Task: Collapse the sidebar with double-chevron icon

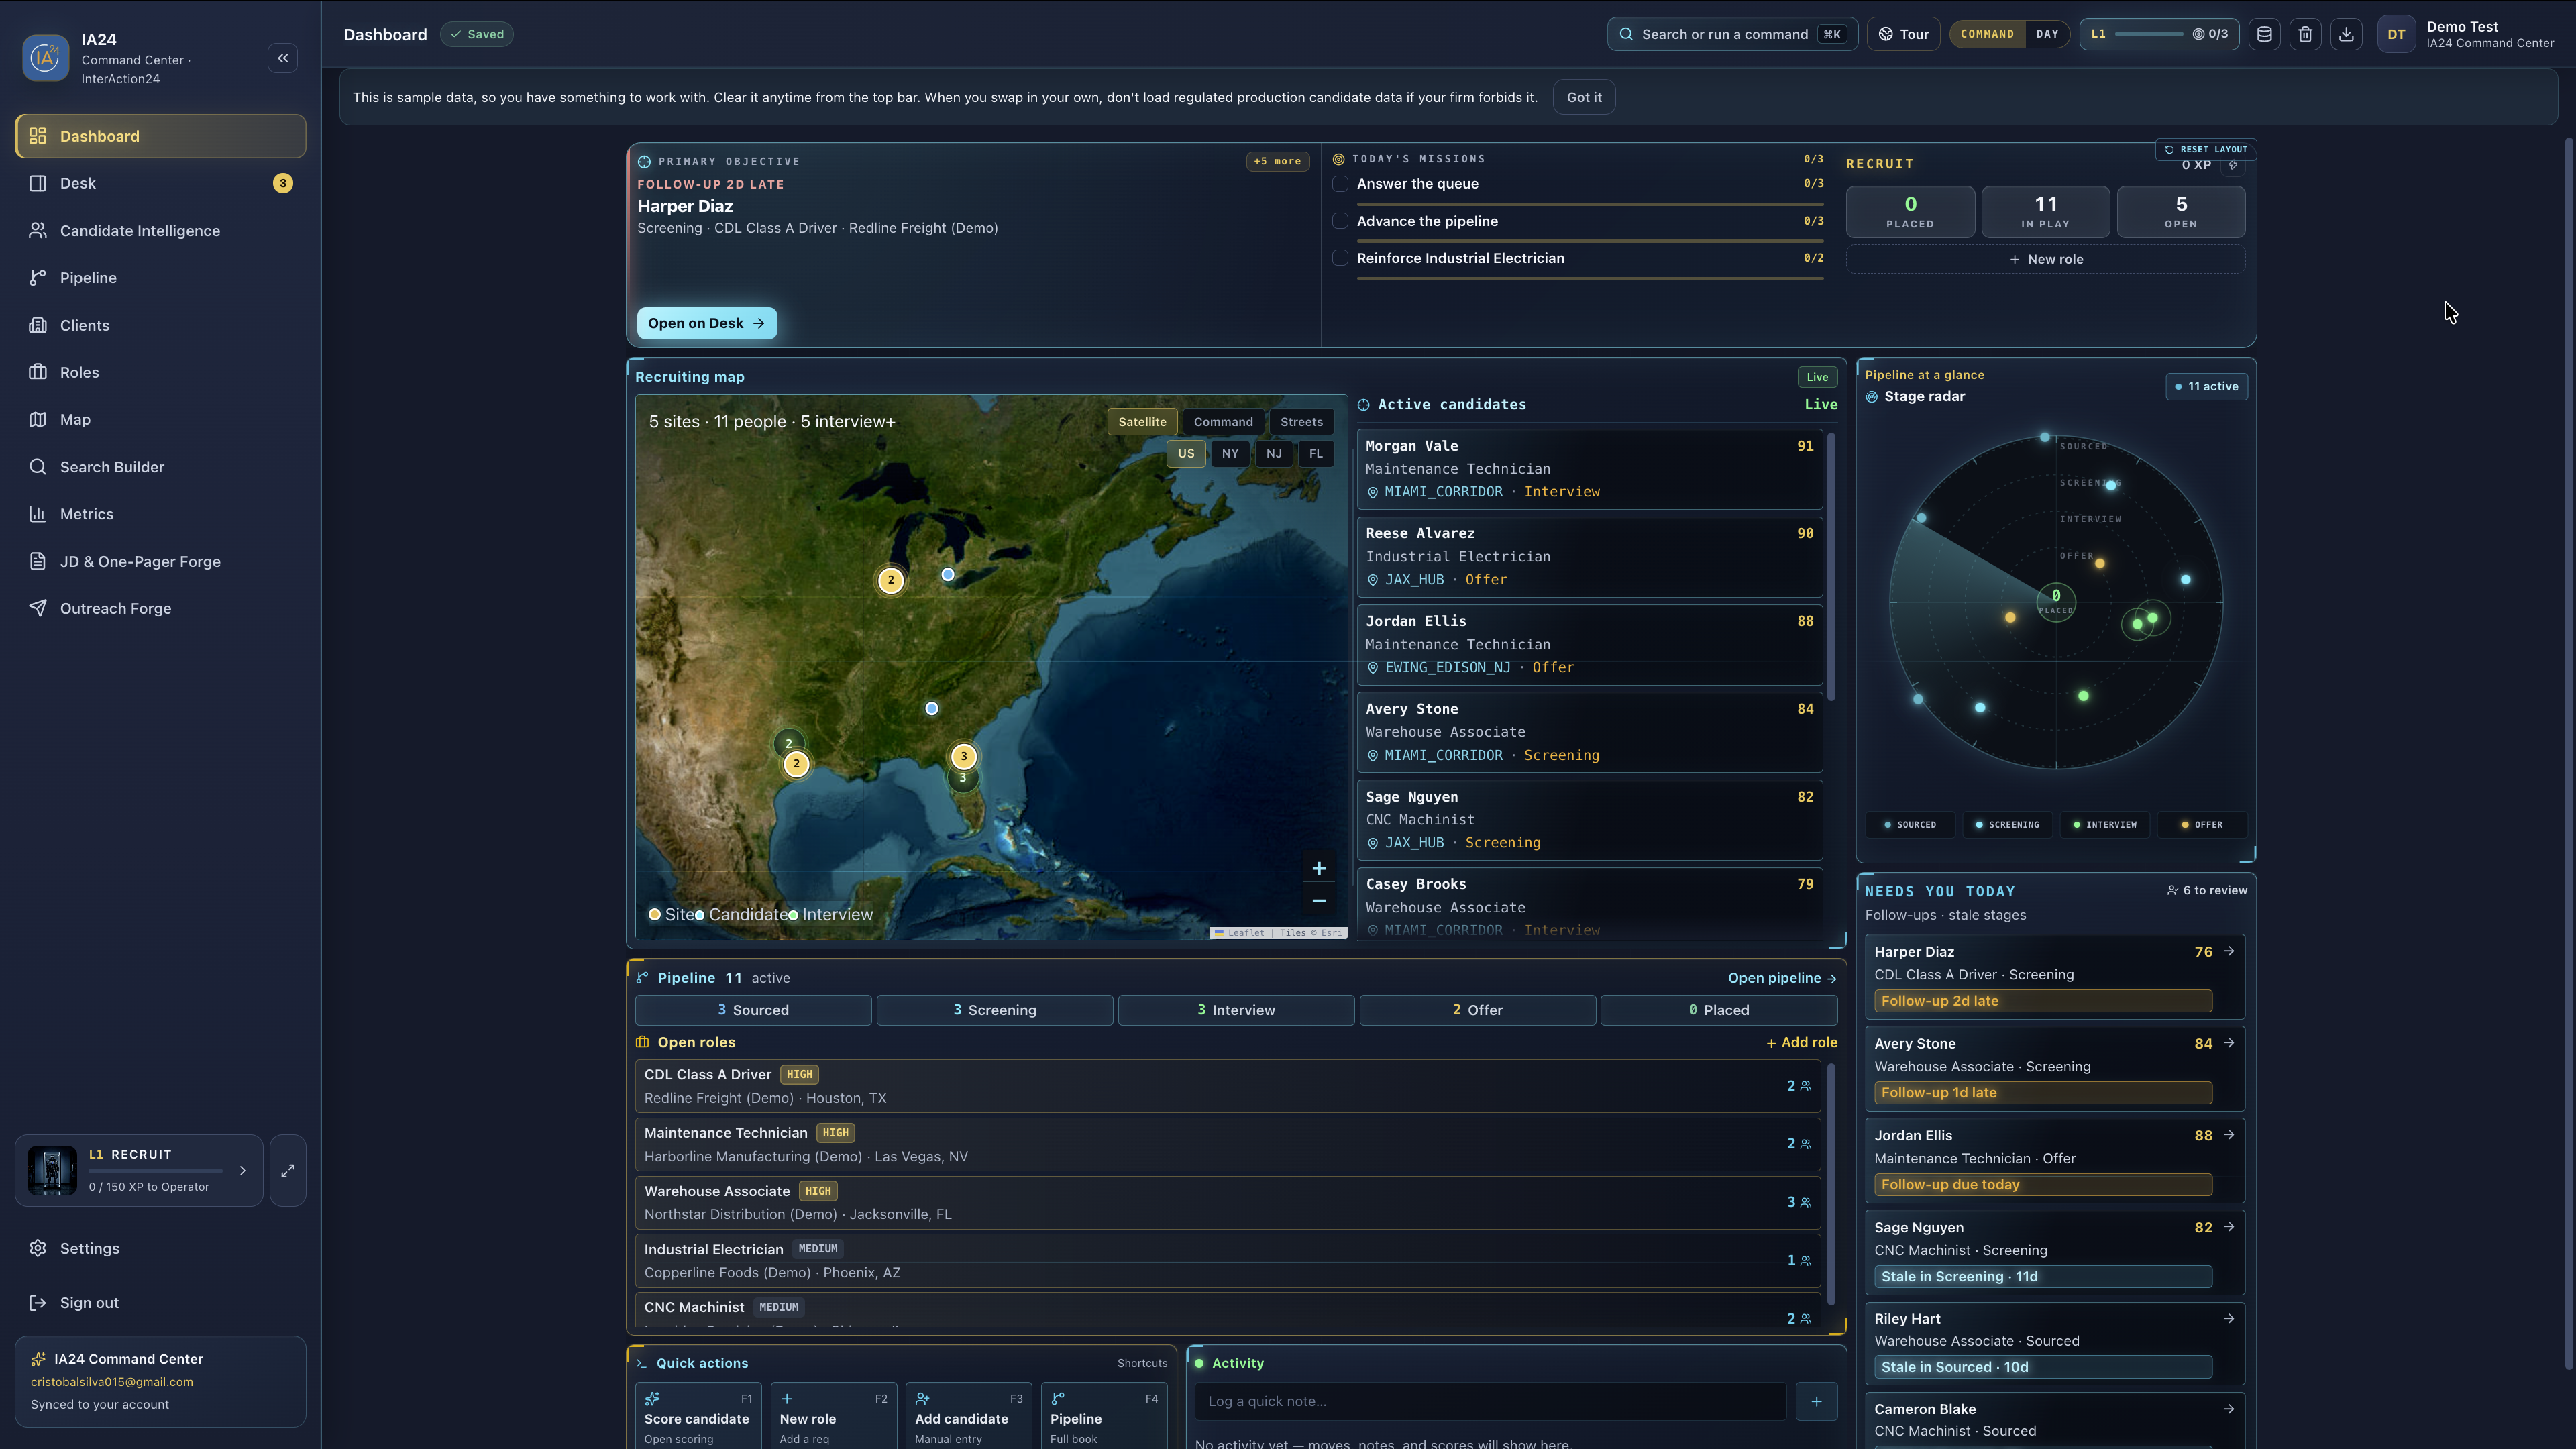Action: pos(283,58)
